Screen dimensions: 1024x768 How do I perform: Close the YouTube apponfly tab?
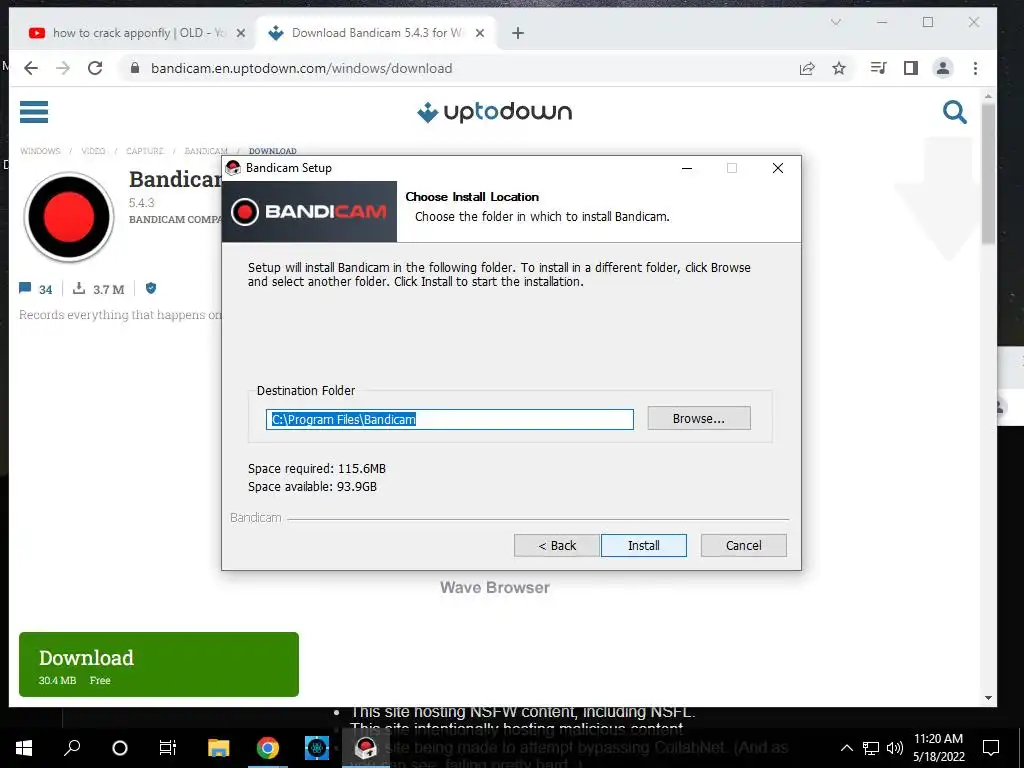(x=240, y=33)
